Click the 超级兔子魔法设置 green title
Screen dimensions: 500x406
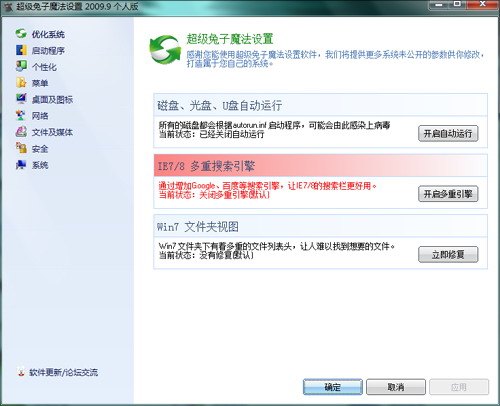point(230,39)
